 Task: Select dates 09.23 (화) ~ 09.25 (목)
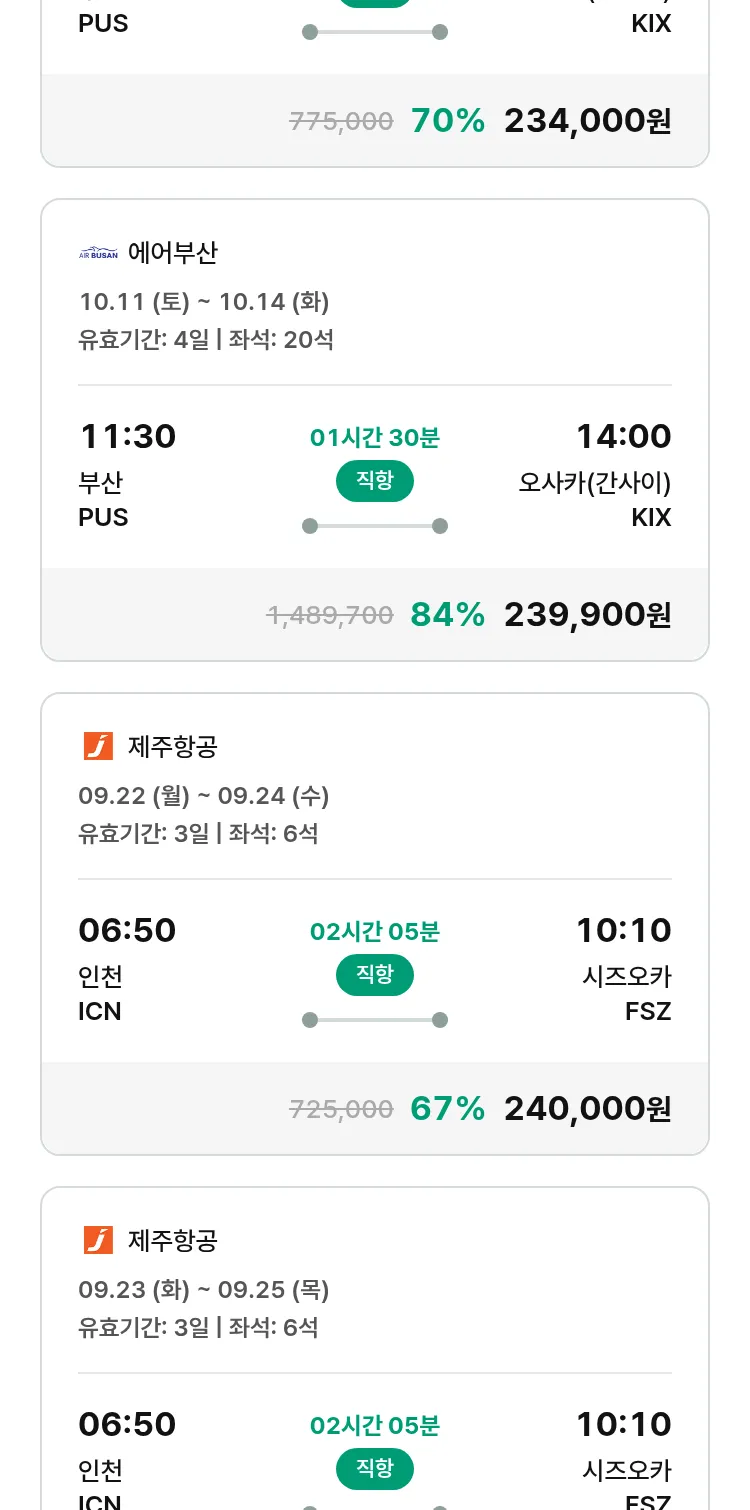[204, 1290]
